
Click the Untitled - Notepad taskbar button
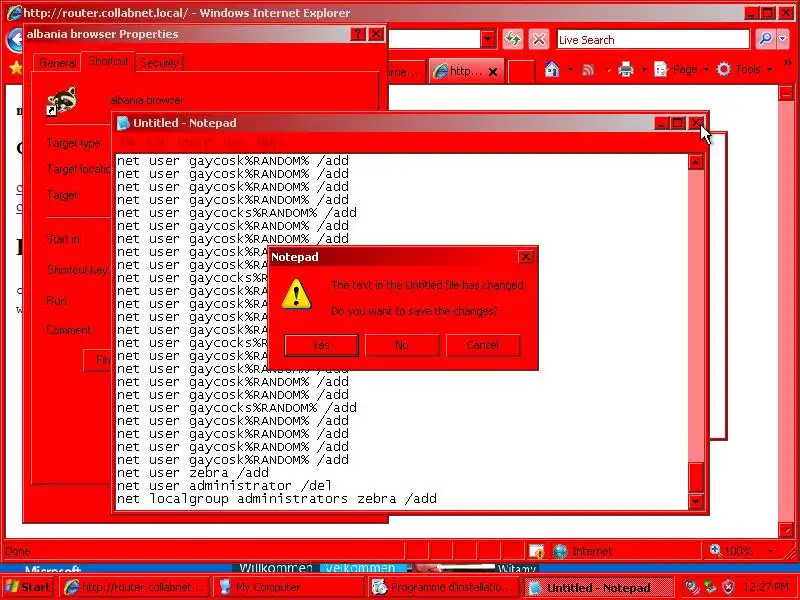pyautogui.click(x=598, y=588)
